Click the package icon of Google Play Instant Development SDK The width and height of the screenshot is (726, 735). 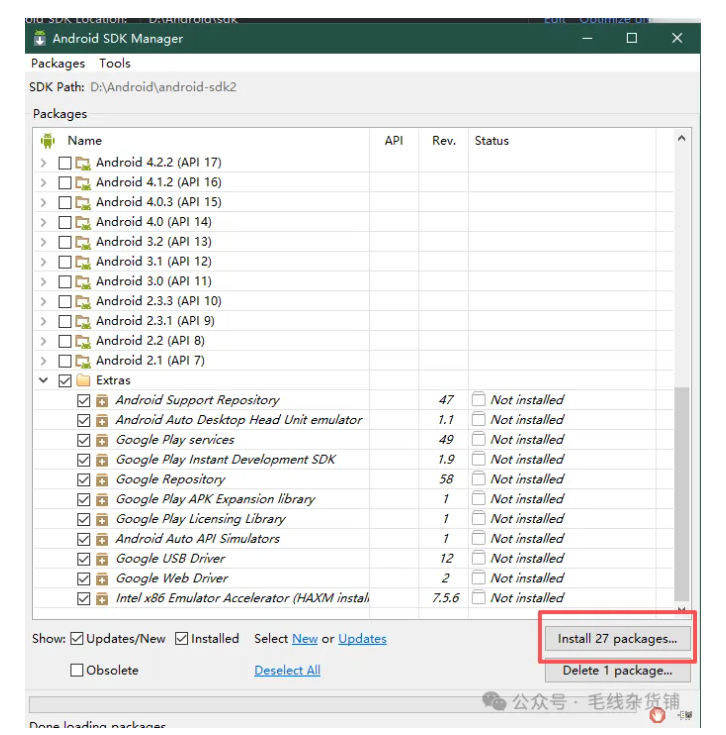point(102,460)
